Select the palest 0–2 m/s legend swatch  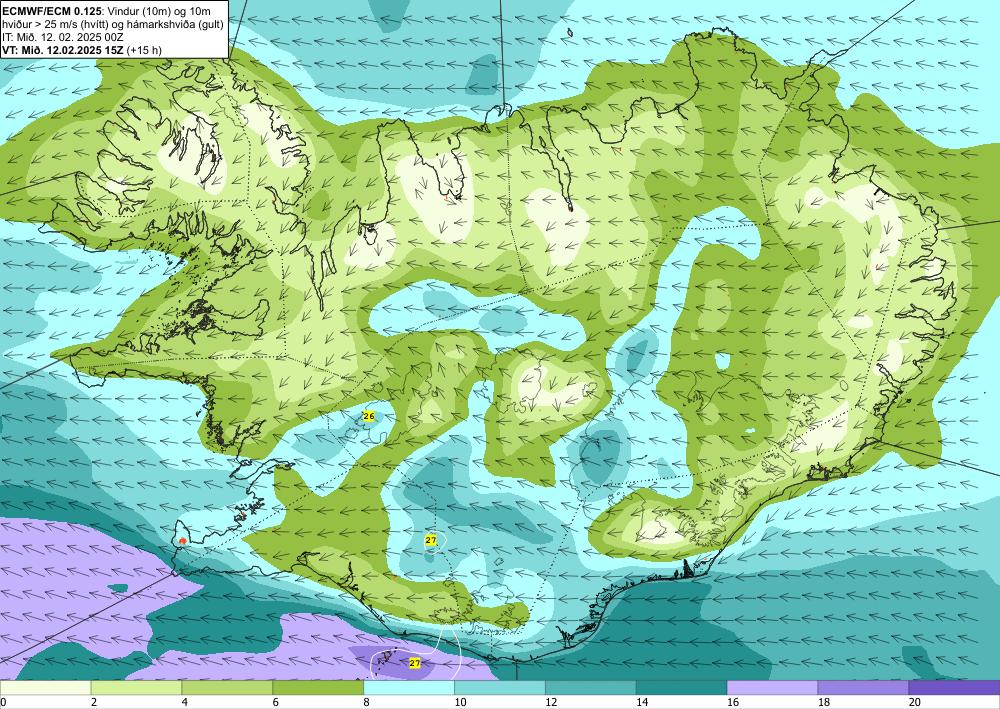[x=45, y=688]
